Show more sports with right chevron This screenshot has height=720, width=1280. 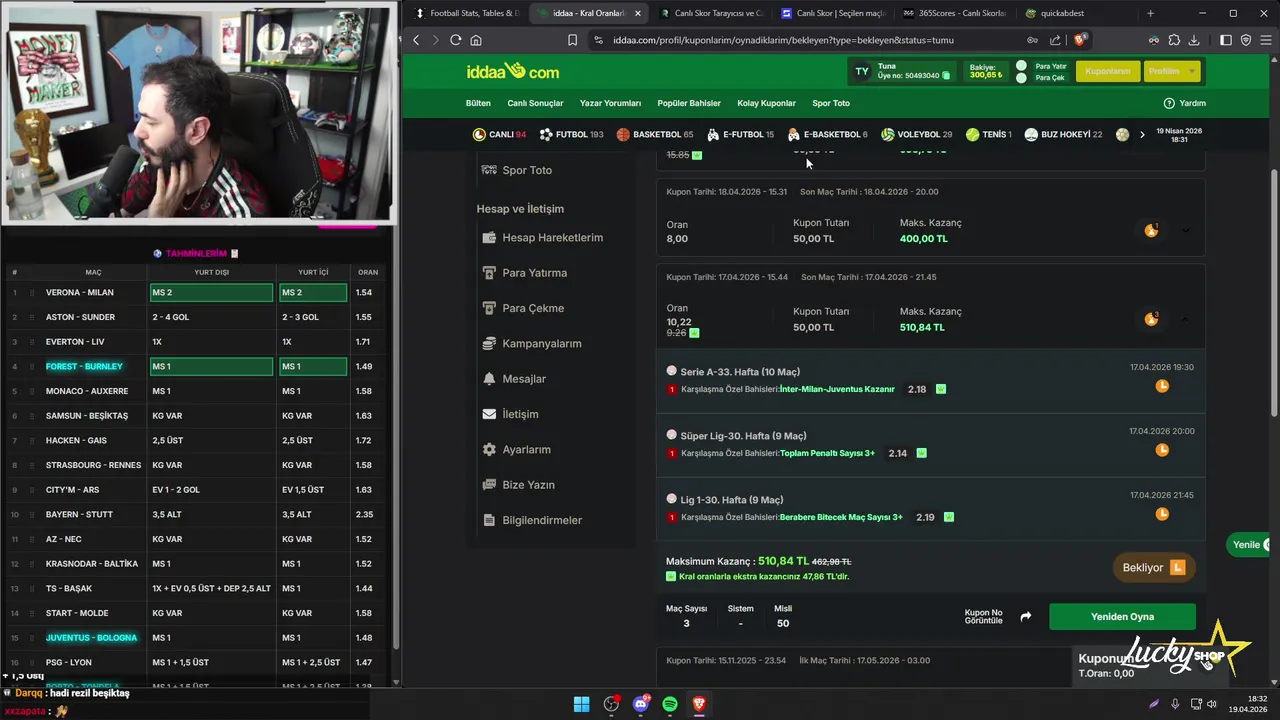[1142, 134]
